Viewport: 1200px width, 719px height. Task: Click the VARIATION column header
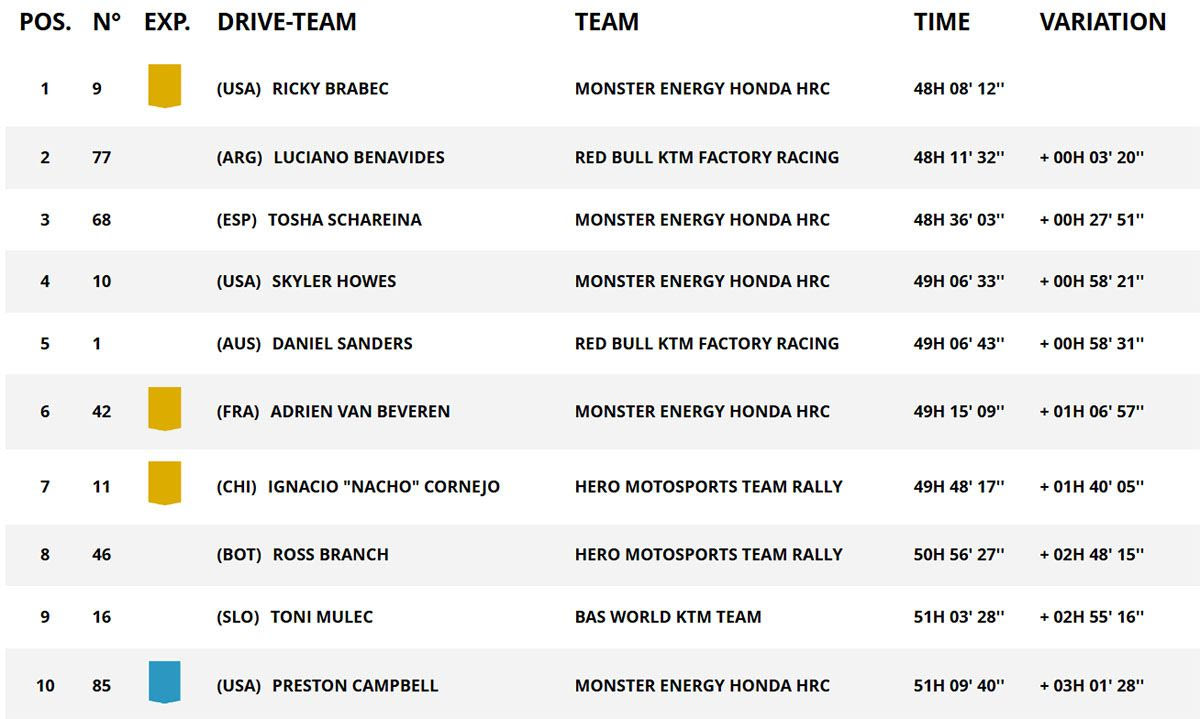click(1102, 22)
